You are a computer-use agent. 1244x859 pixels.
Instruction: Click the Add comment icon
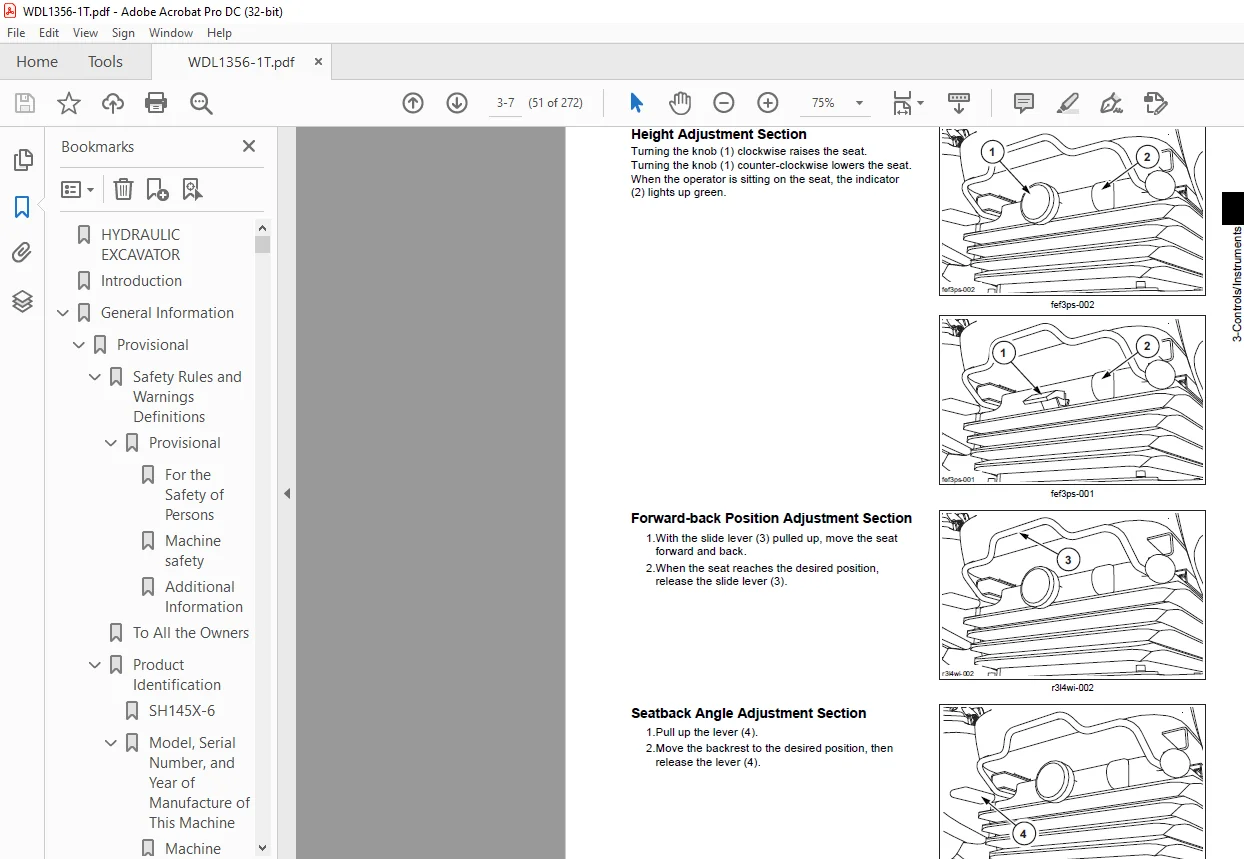point(1024,103)
